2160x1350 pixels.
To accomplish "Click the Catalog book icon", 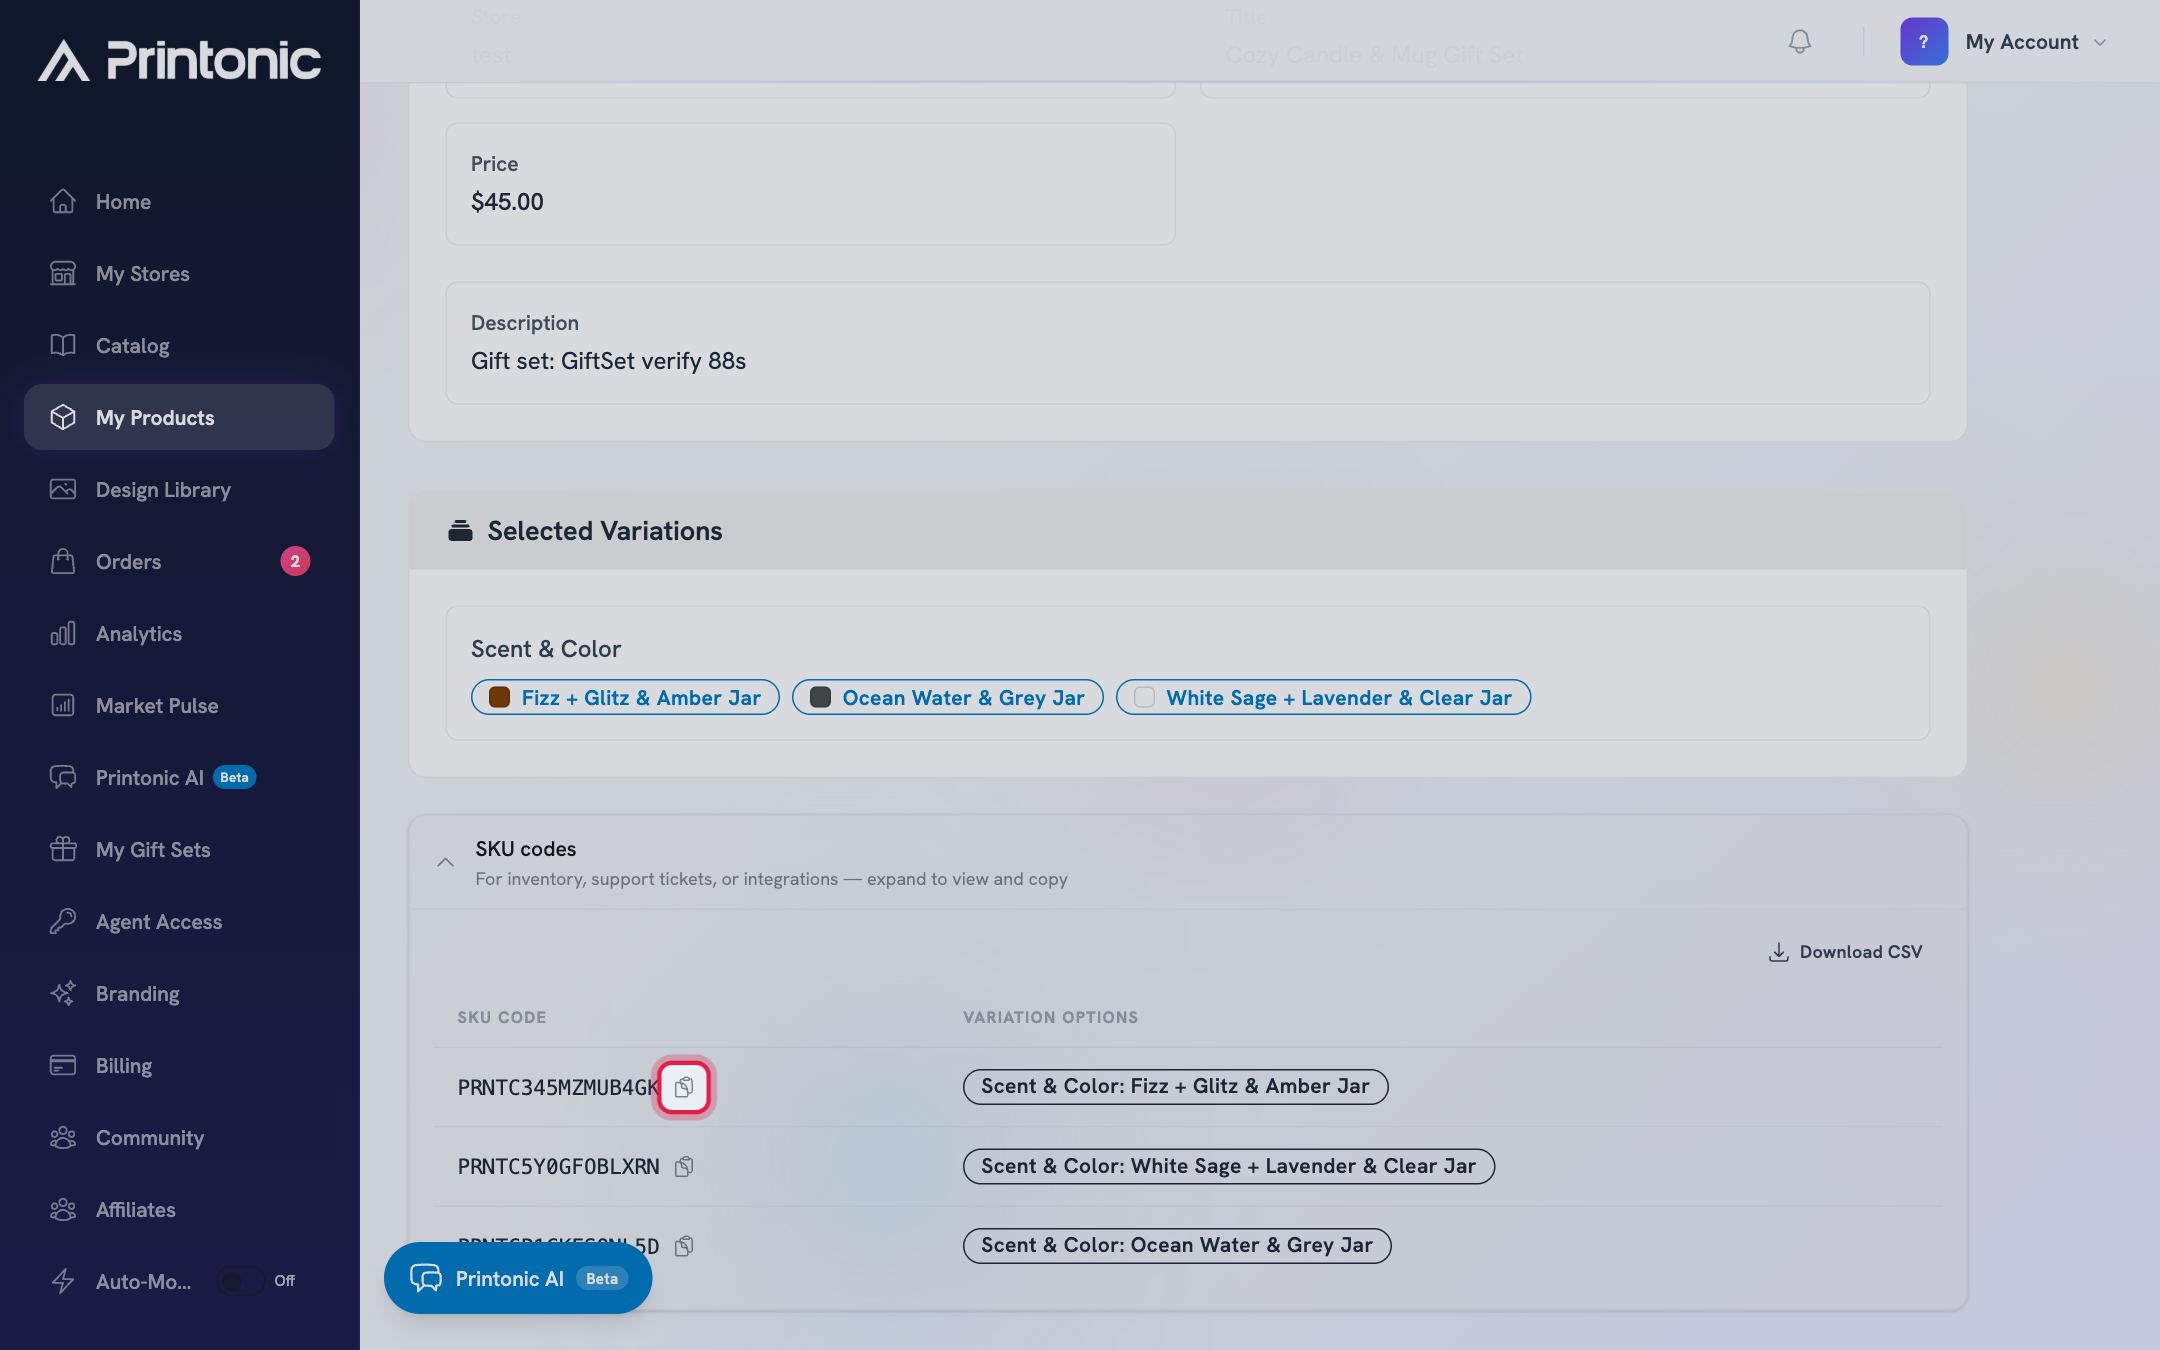I will click(63, 346).
